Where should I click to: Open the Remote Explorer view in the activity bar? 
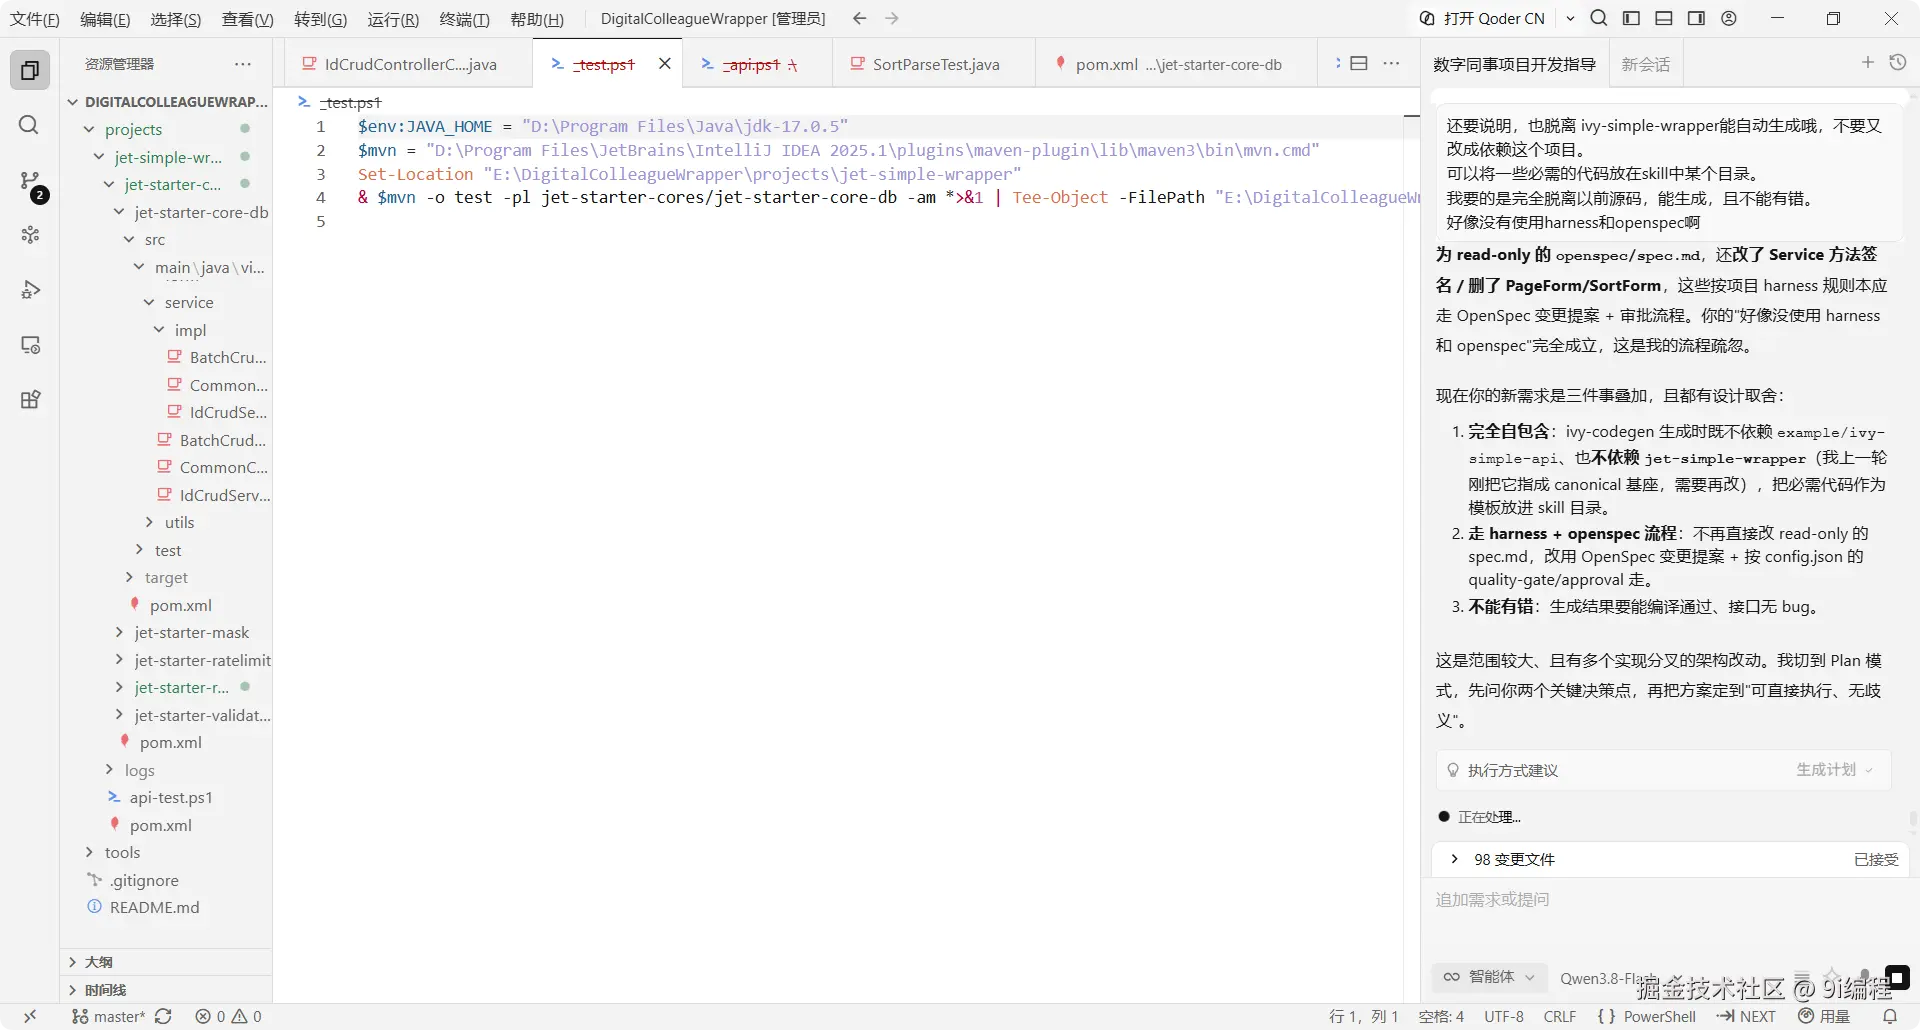(30, 345)
